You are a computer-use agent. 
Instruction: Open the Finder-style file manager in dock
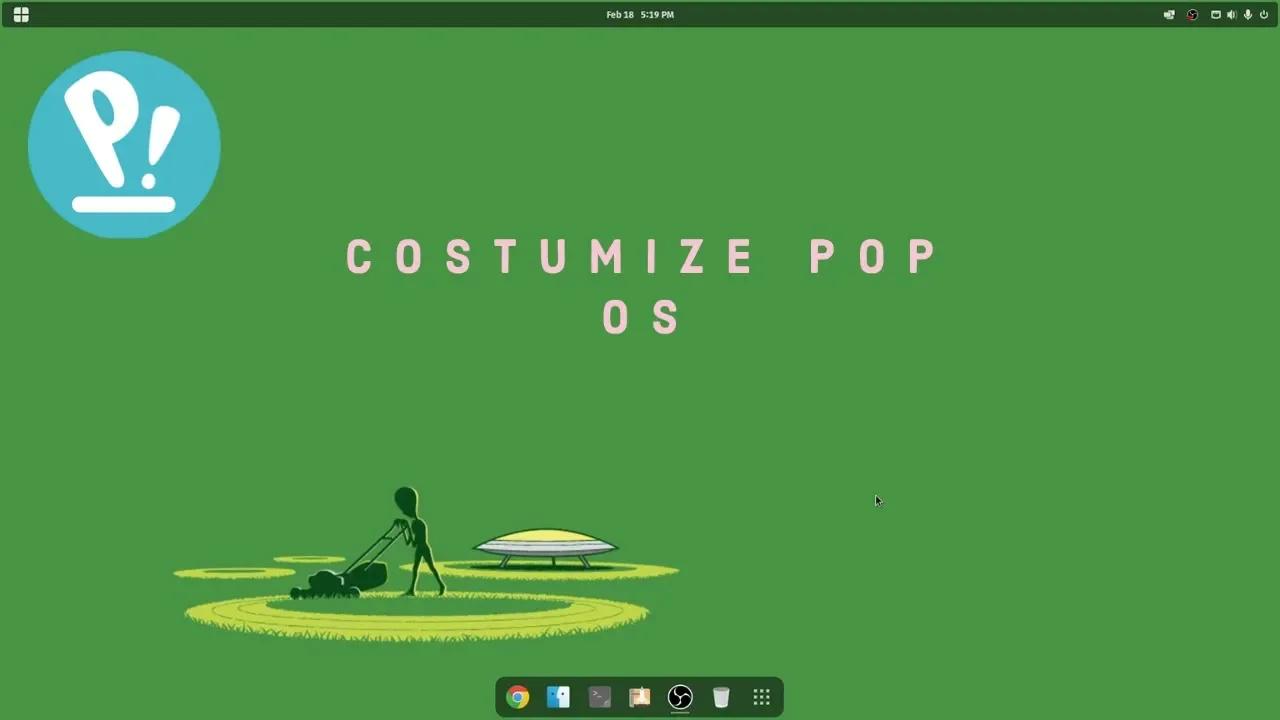click(558, 697)
